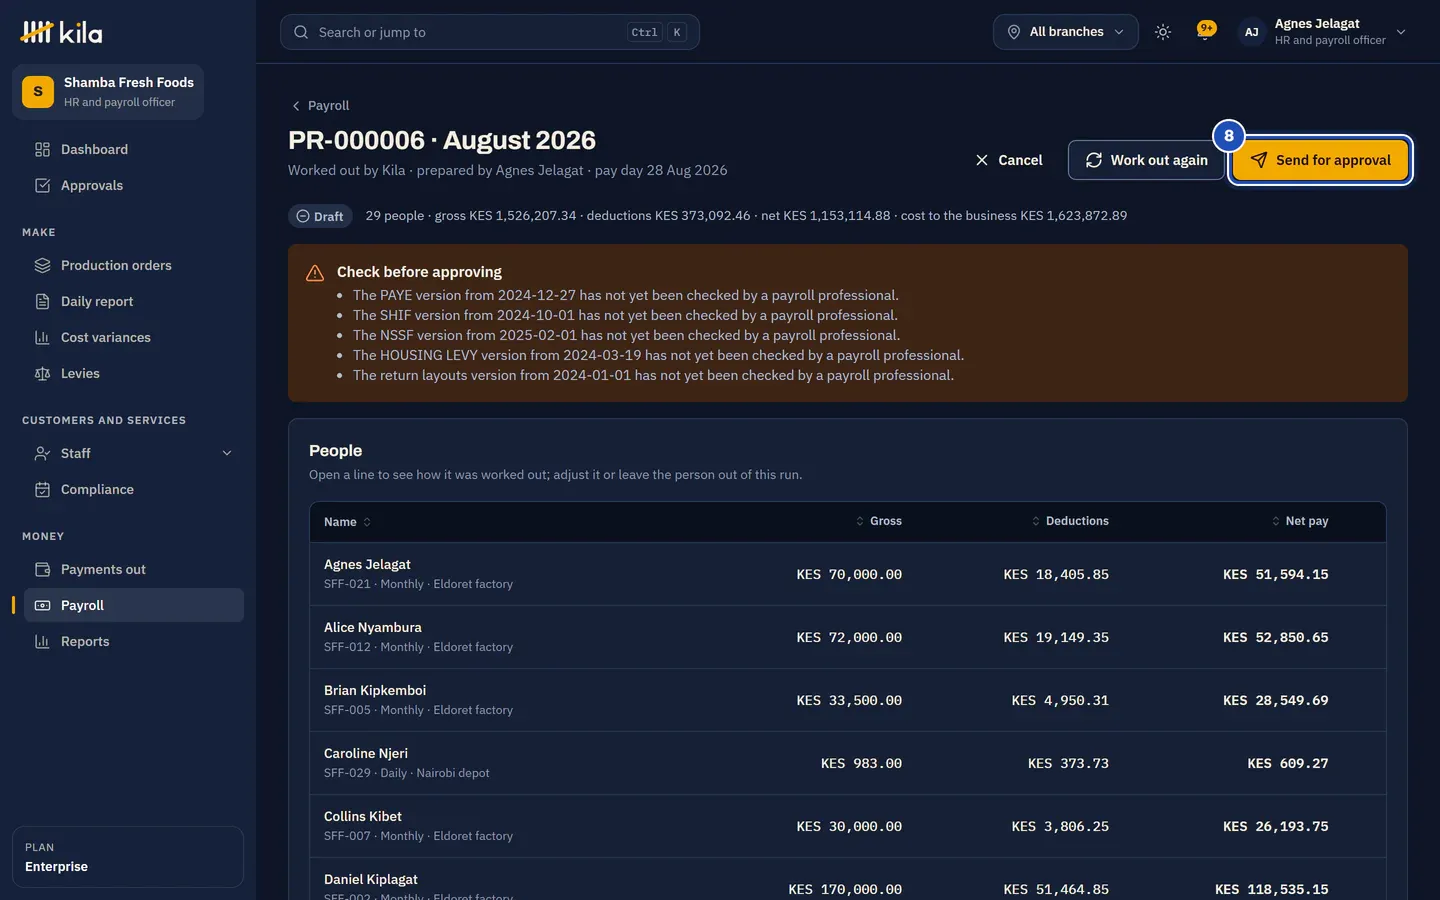This screenshot has height=900, width=1440.
Task: Toggle the light/dark theme sun icon
Action: click(1163, 32)
